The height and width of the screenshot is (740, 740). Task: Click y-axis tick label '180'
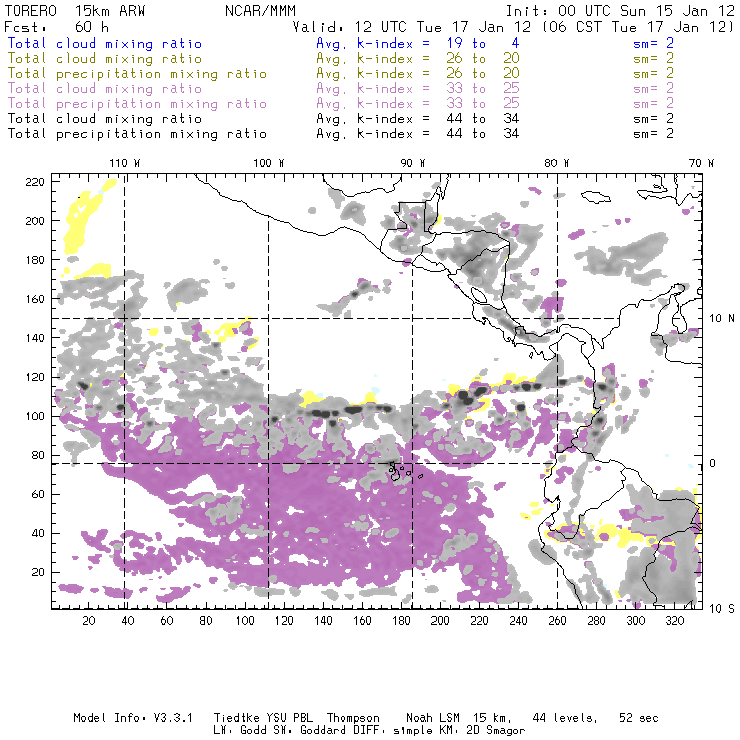pos(35,260)
